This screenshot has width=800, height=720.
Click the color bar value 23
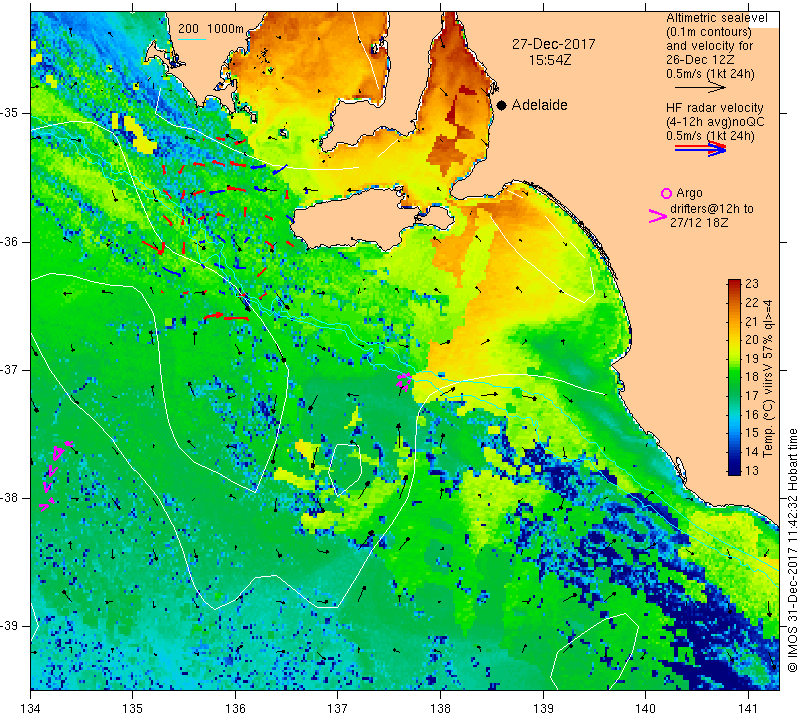click(x=752, y=284)
